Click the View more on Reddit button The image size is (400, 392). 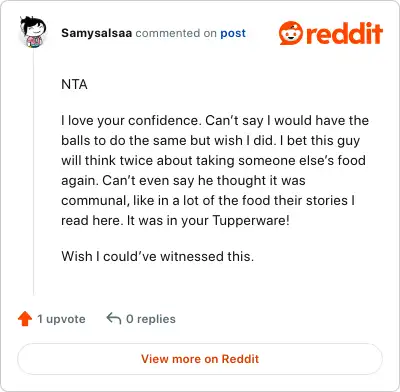tap(200, 359)
